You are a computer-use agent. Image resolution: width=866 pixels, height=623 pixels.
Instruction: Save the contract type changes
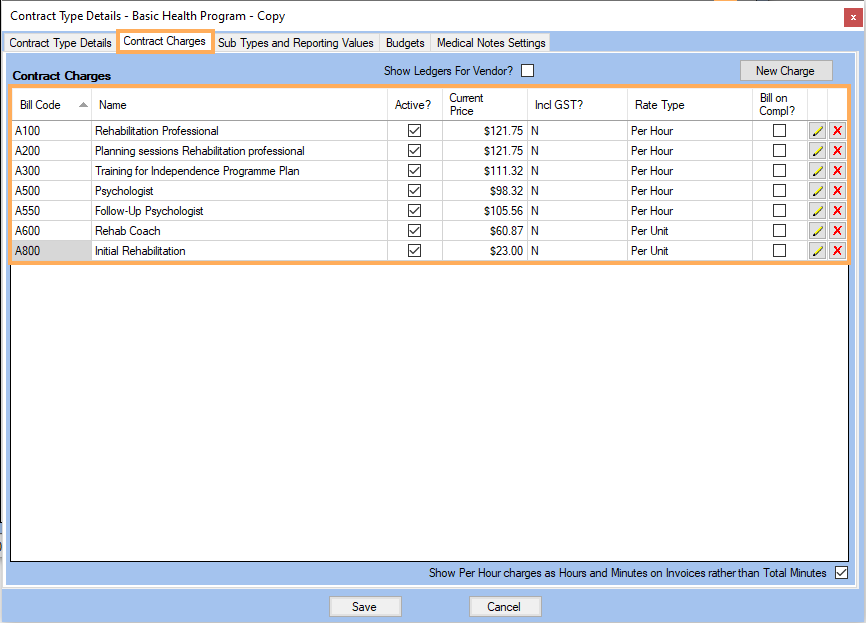pos(365,606)
